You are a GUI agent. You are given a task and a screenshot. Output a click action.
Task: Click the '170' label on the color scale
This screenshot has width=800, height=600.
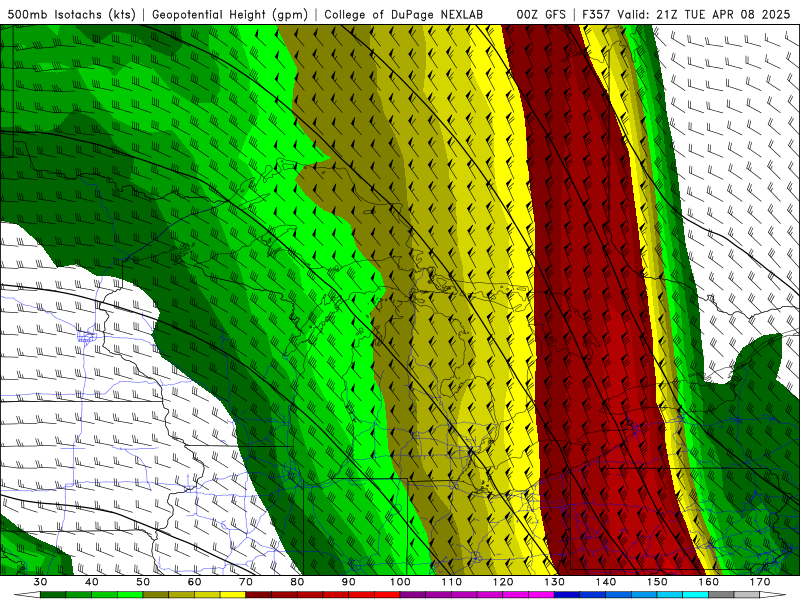(760, 582)
